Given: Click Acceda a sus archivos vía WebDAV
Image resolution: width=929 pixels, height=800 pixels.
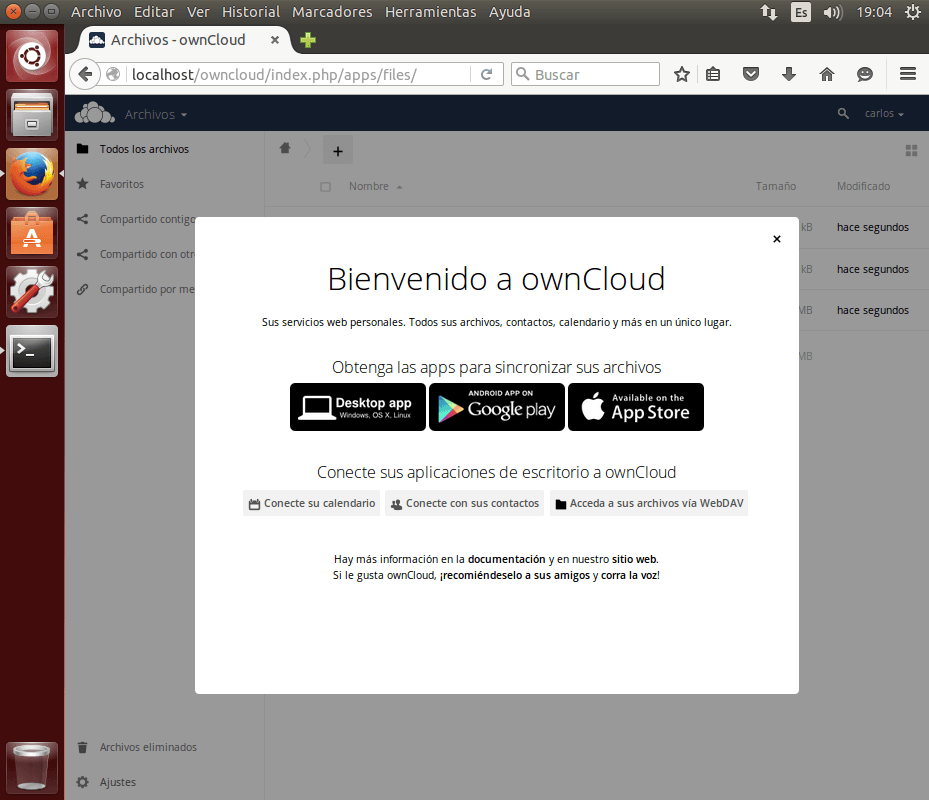Looking at the screenshot, I should pyautogui.click(x=649, y=503).
